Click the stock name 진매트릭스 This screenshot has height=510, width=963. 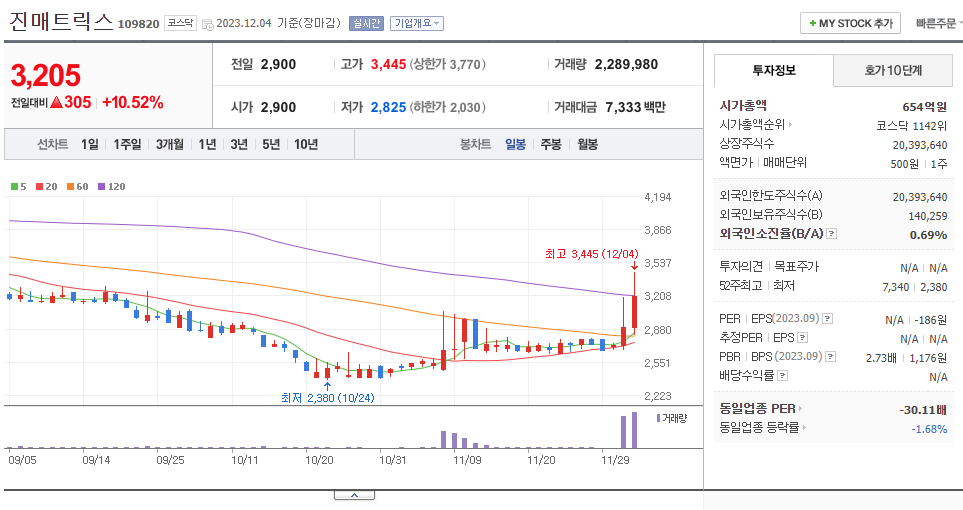point(61,22)
